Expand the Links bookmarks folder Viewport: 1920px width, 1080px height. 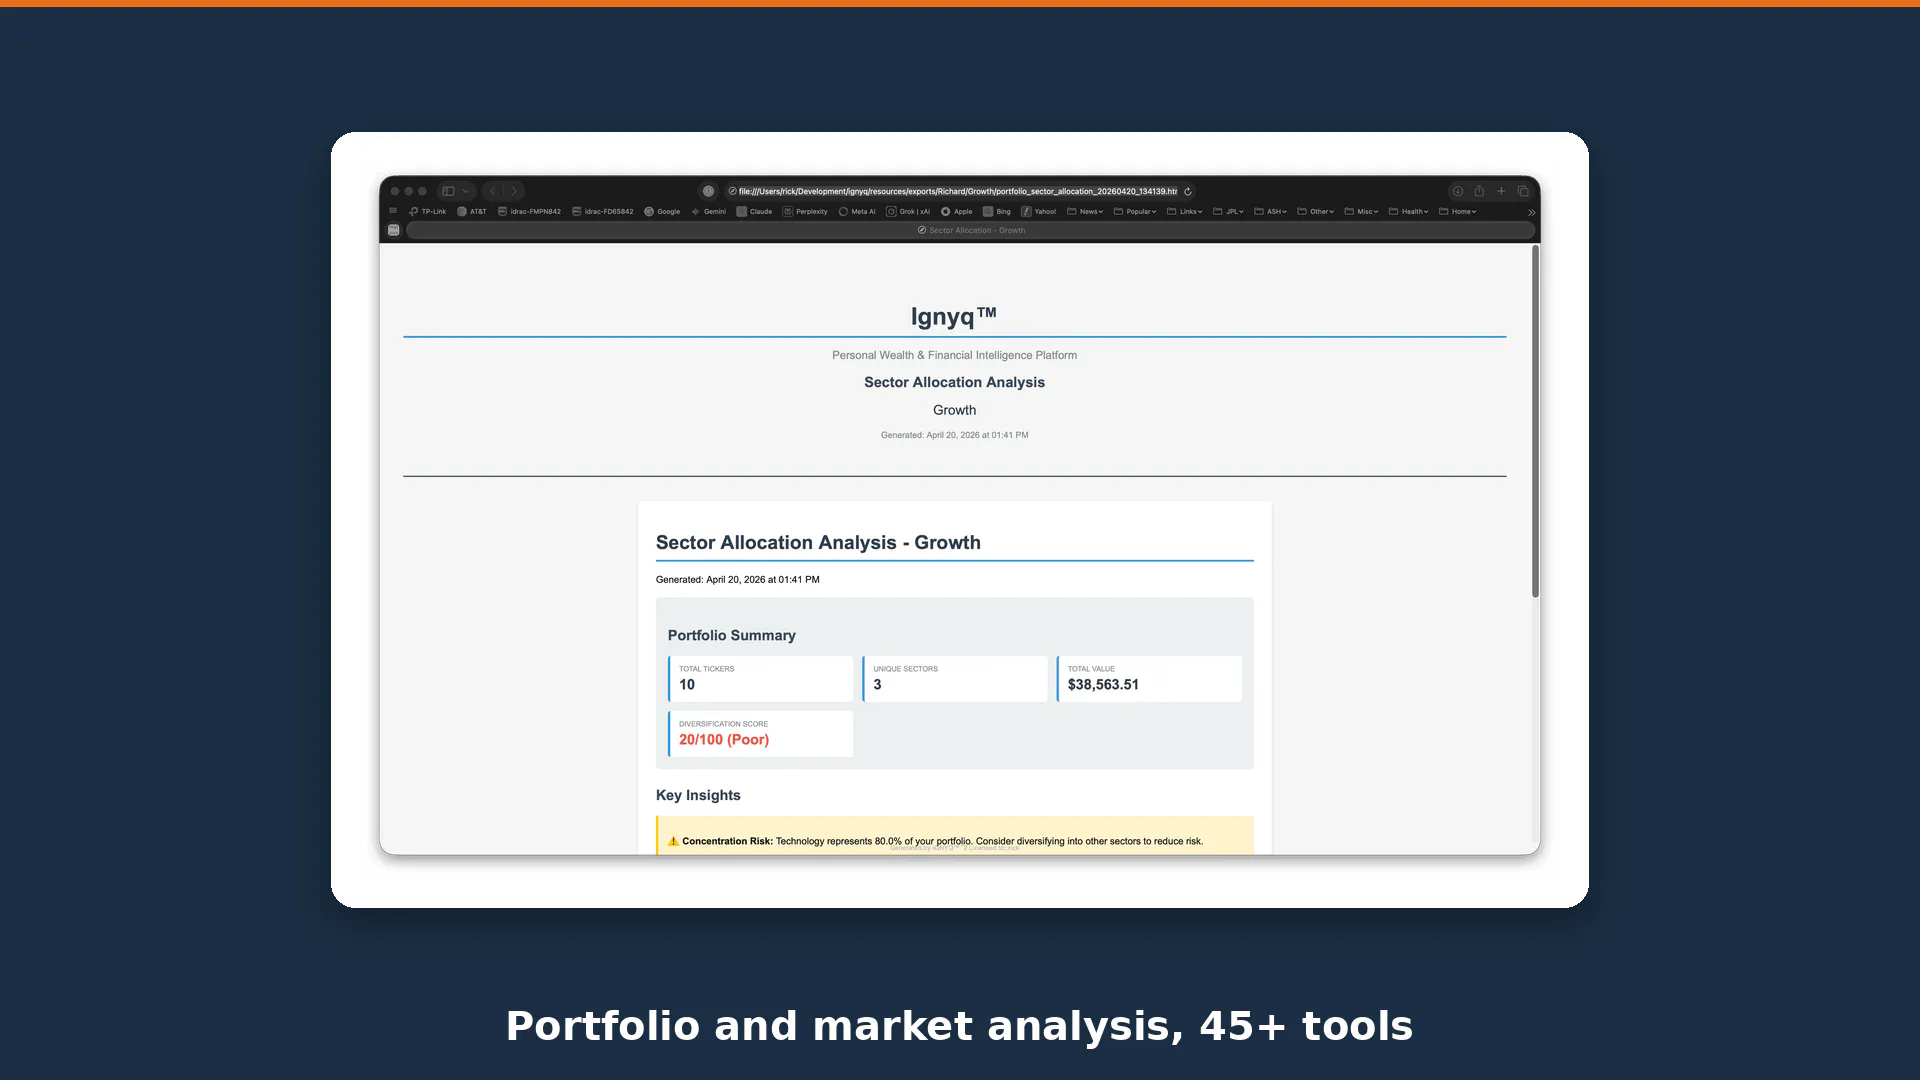(x=1185, y=212)
